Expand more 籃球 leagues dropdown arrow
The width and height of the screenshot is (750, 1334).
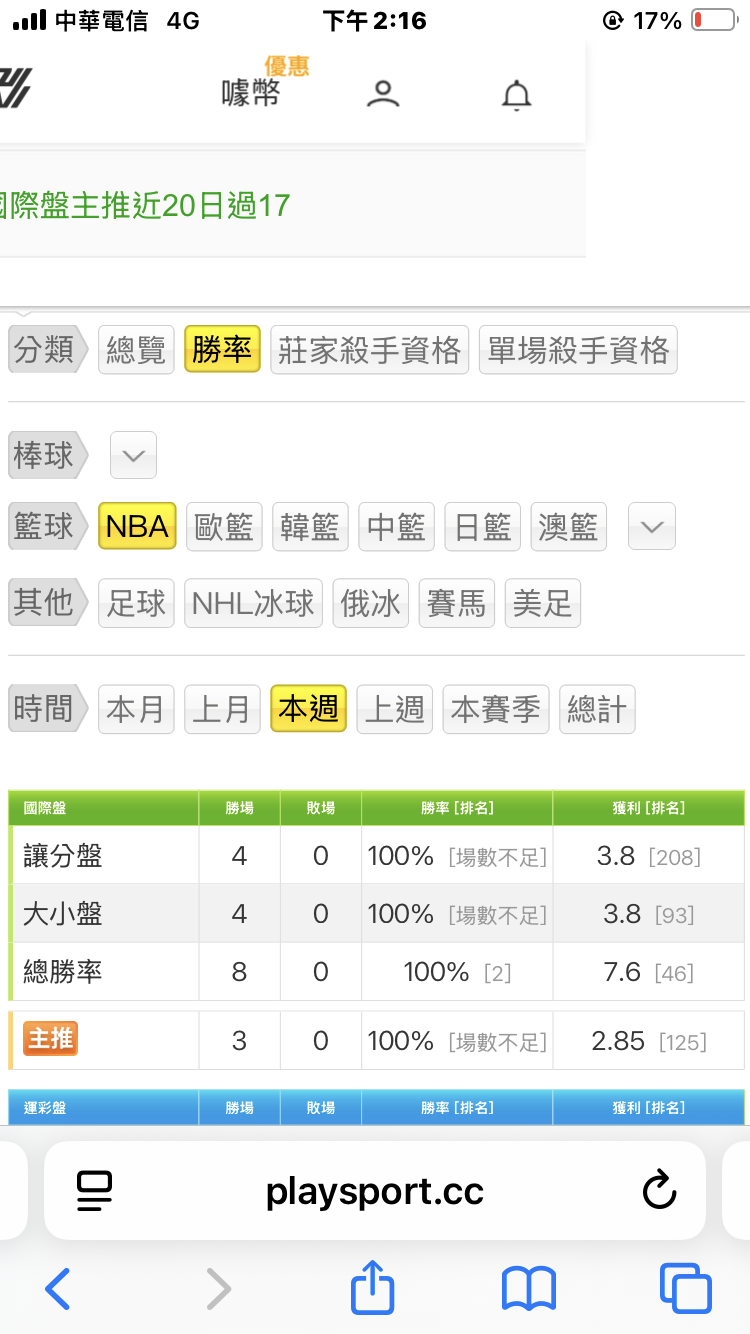(x=652, y=526)
